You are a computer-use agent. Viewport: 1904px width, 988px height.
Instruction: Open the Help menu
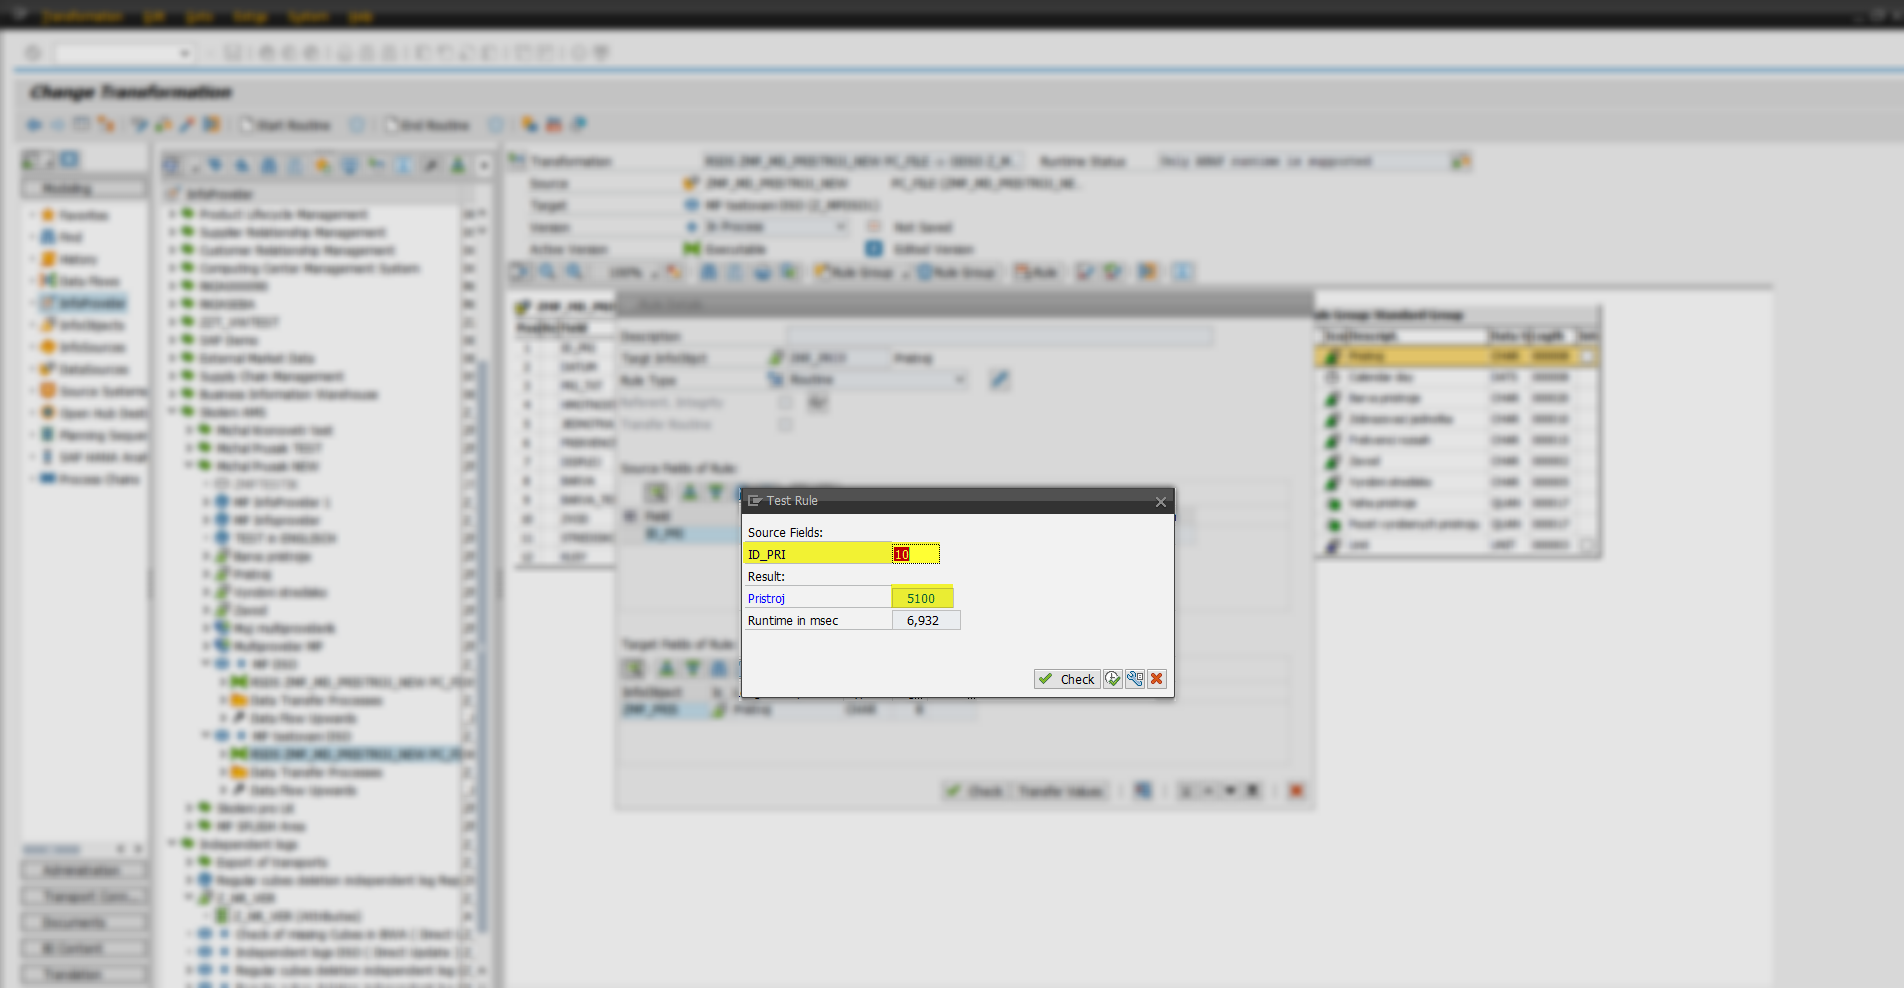pyautogui.click(x=360, y=16)
